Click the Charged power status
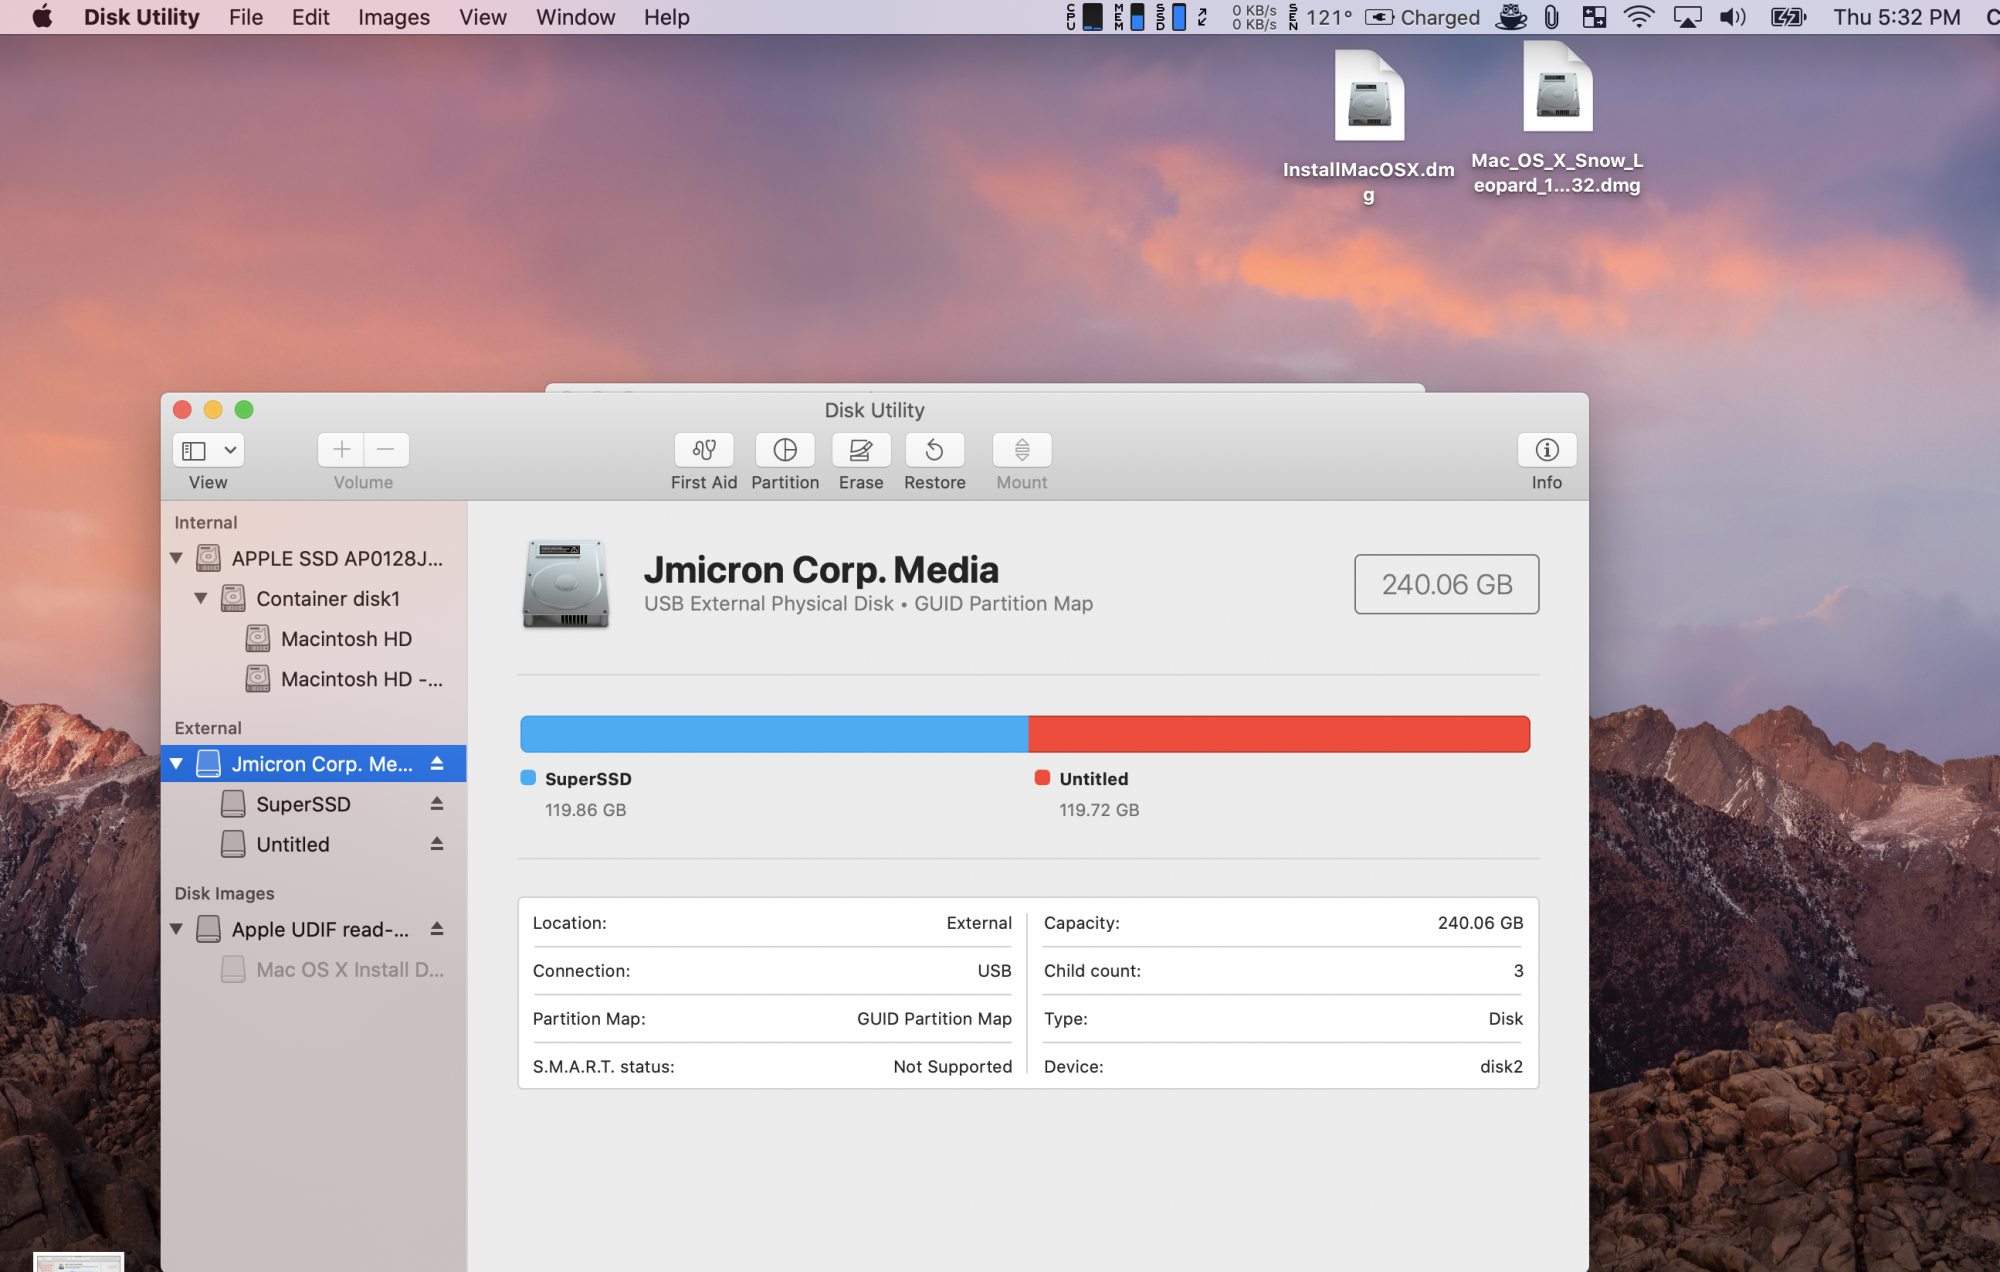 (1422, 17)
